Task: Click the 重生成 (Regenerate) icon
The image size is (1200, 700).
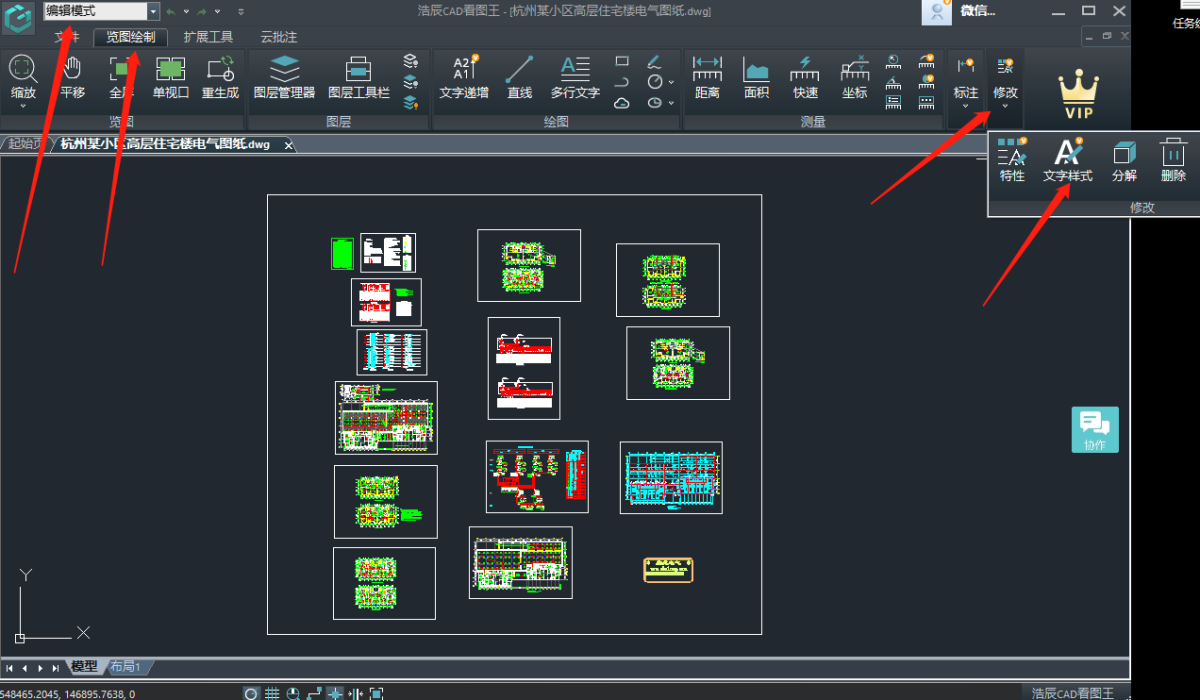Action: [220, 78]
